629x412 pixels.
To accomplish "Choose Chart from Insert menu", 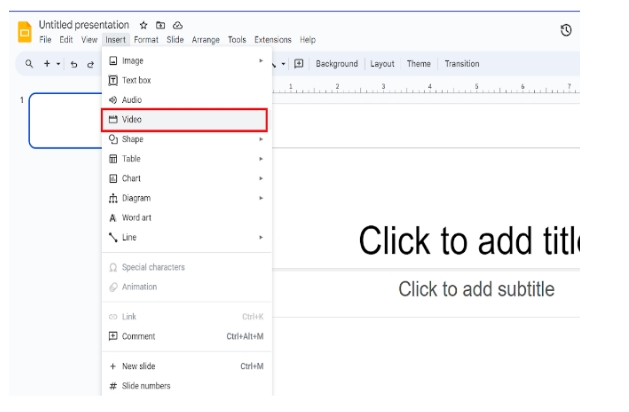I will click(187, 179).
